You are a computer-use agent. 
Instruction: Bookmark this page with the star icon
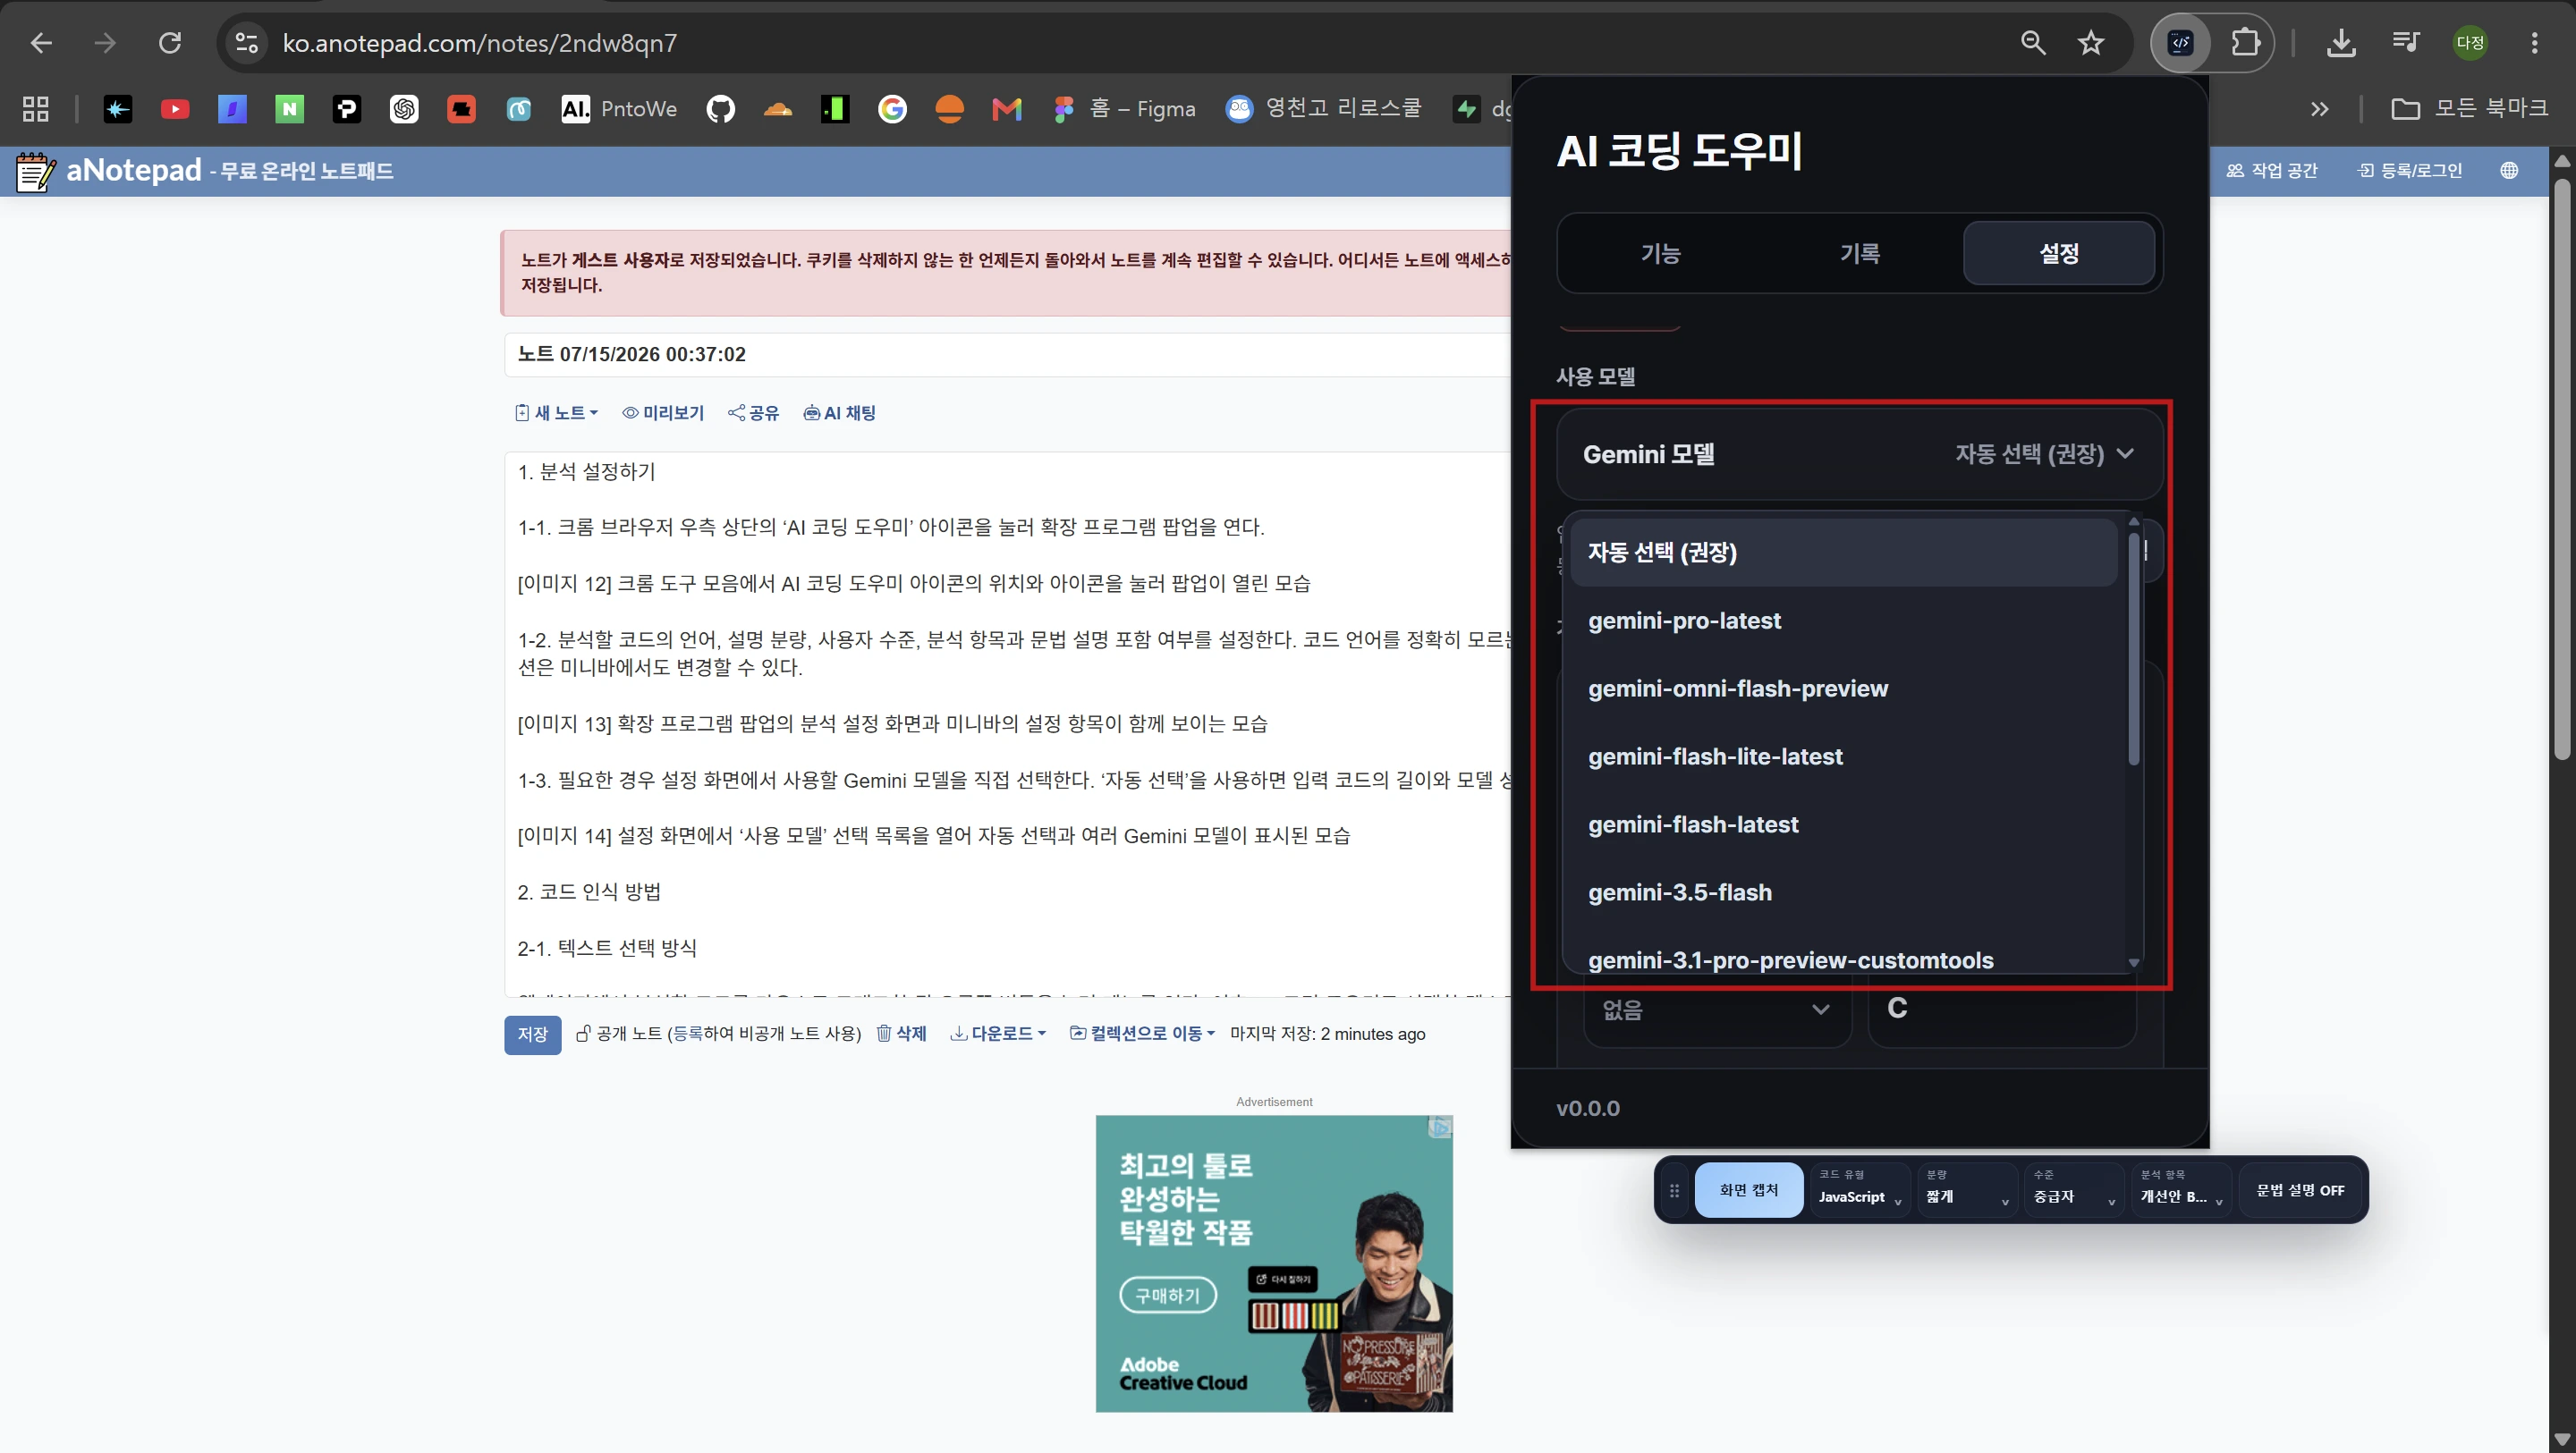click(2091, 43)
